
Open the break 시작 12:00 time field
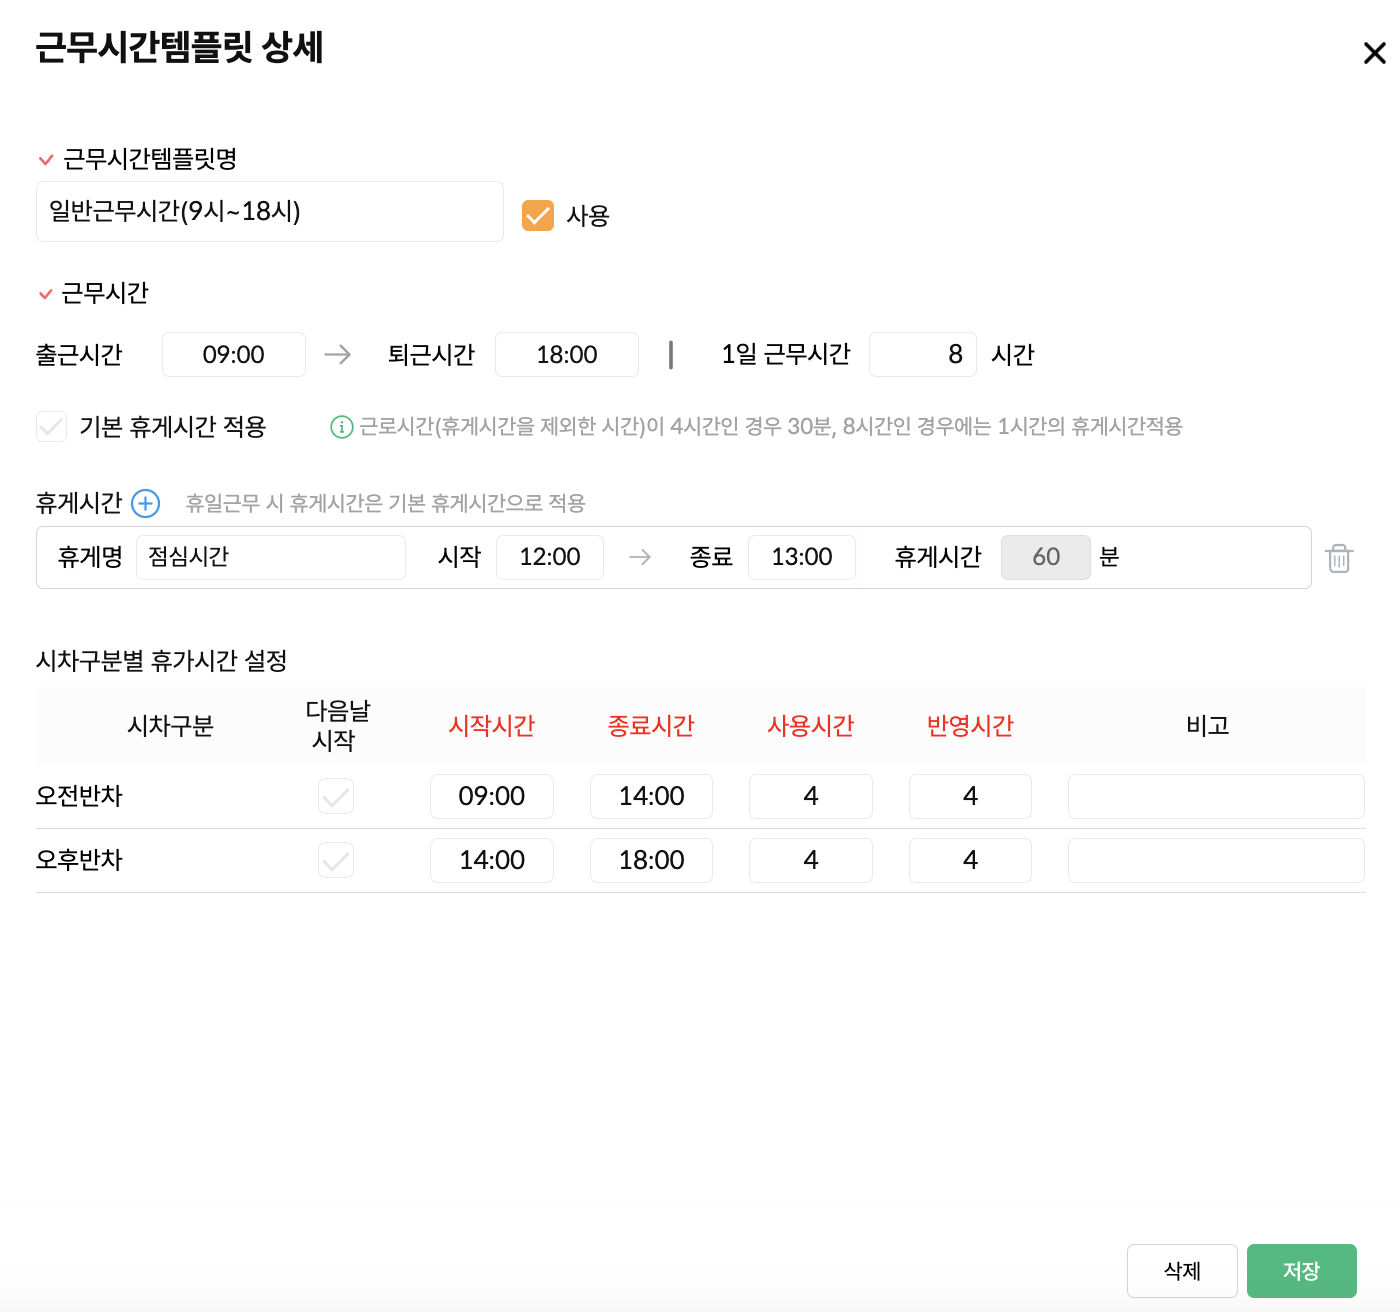click(x=550, y=557)
